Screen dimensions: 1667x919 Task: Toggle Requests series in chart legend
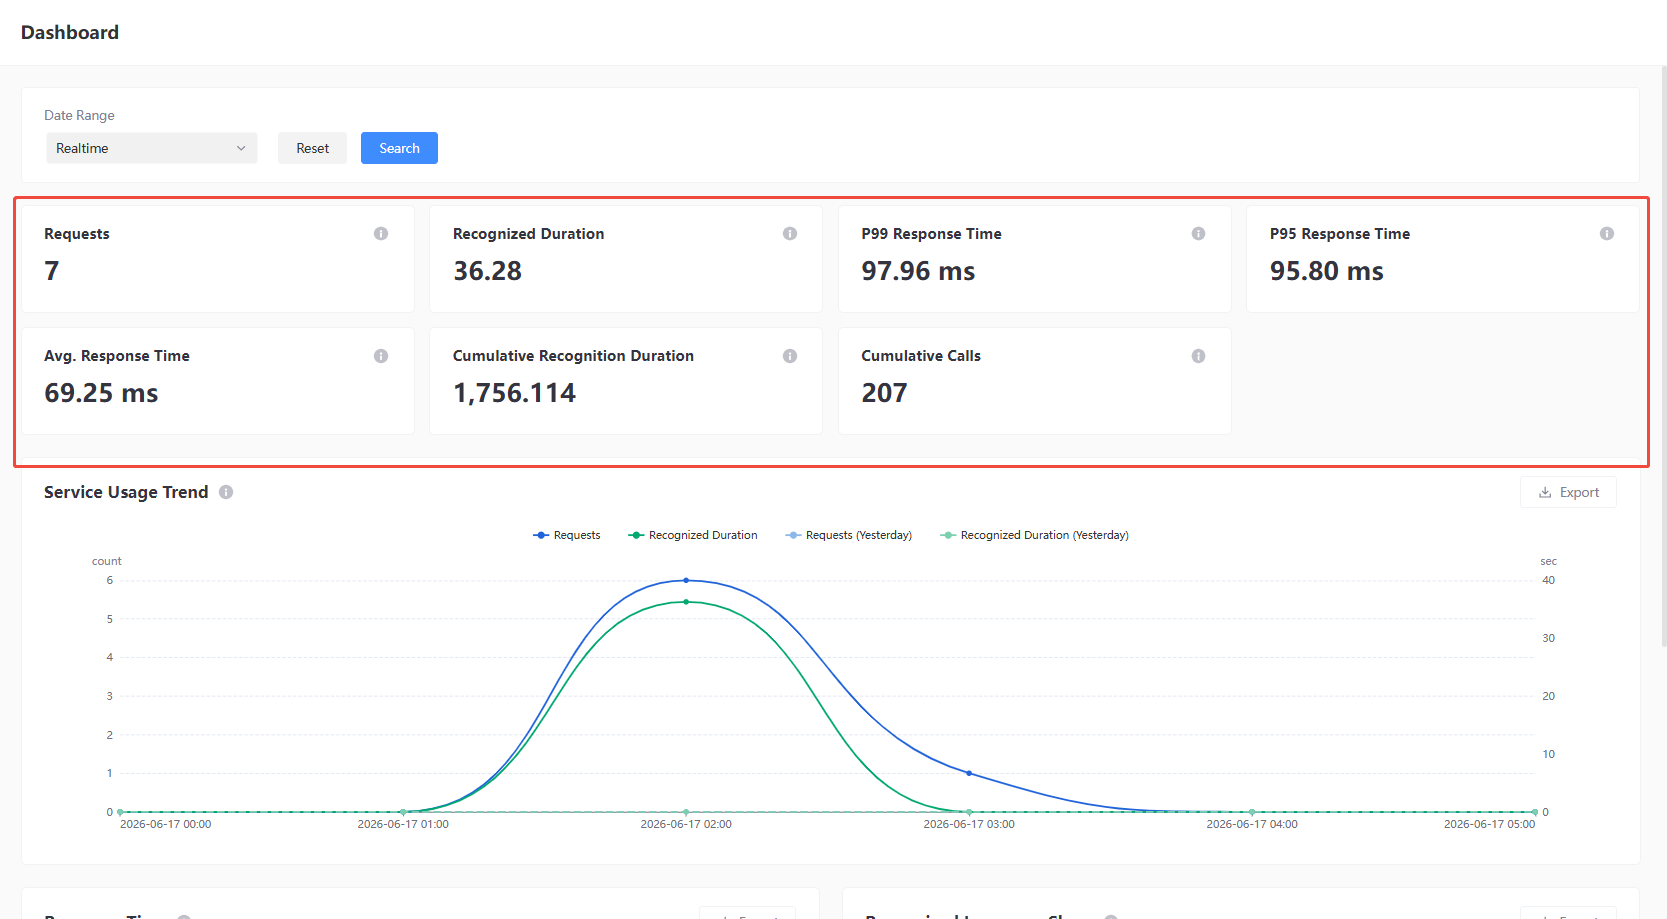pos(567,535)
